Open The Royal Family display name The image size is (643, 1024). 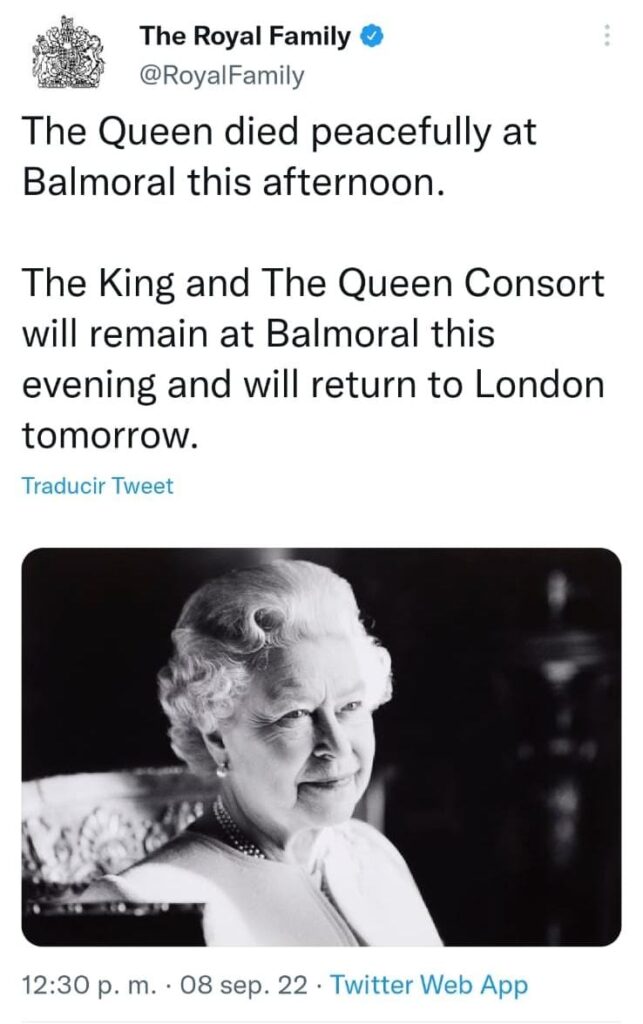[245, 37]
